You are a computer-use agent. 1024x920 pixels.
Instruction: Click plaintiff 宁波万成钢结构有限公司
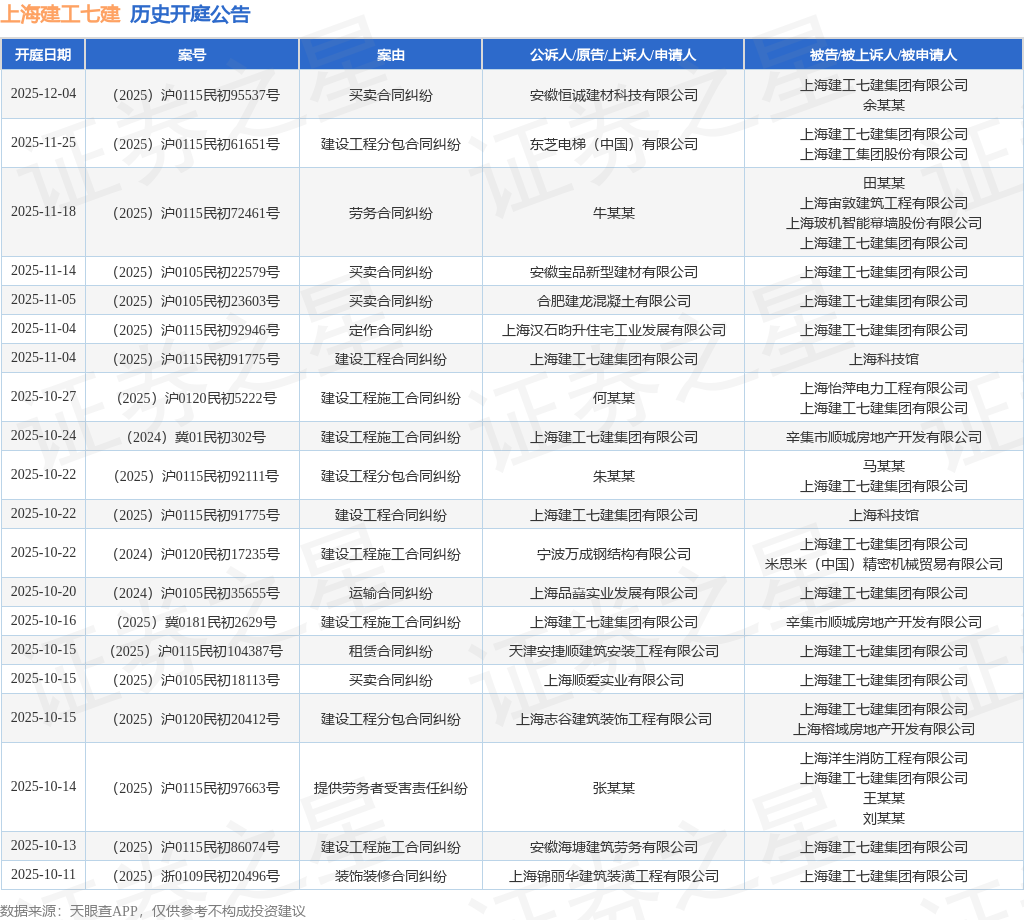click(613, 553)
